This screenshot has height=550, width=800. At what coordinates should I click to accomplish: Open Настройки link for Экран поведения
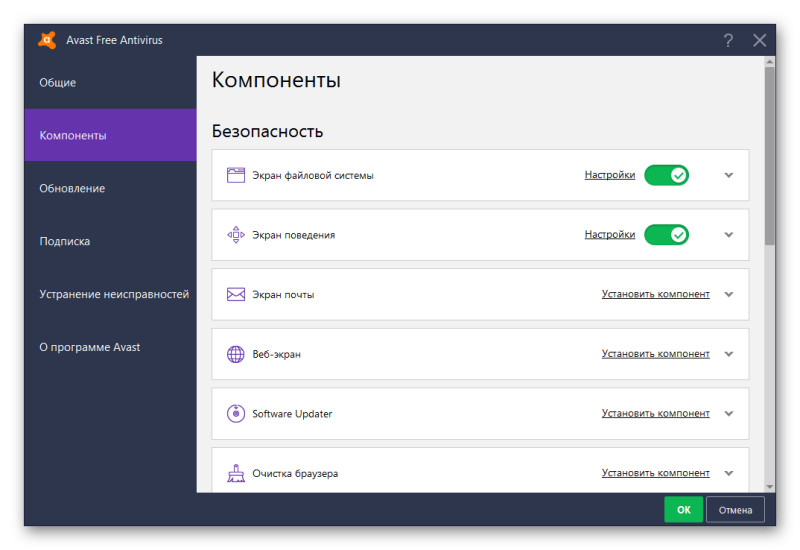610,235
